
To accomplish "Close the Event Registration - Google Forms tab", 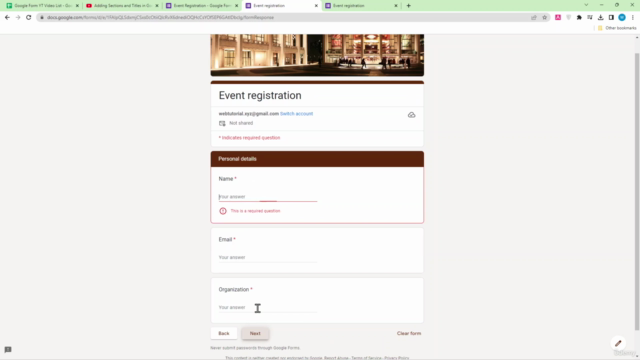I will pyautogui.click(x=236, y=6).
